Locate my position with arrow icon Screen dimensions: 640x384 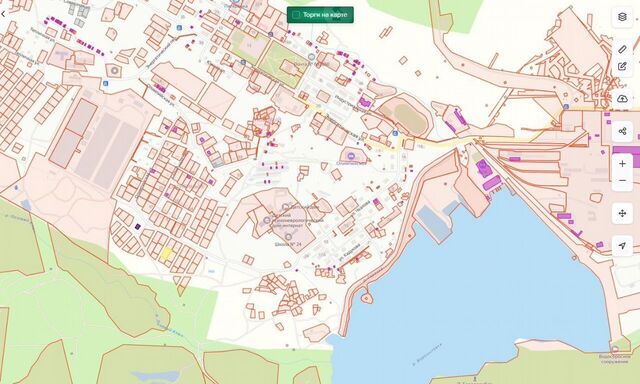622,246
